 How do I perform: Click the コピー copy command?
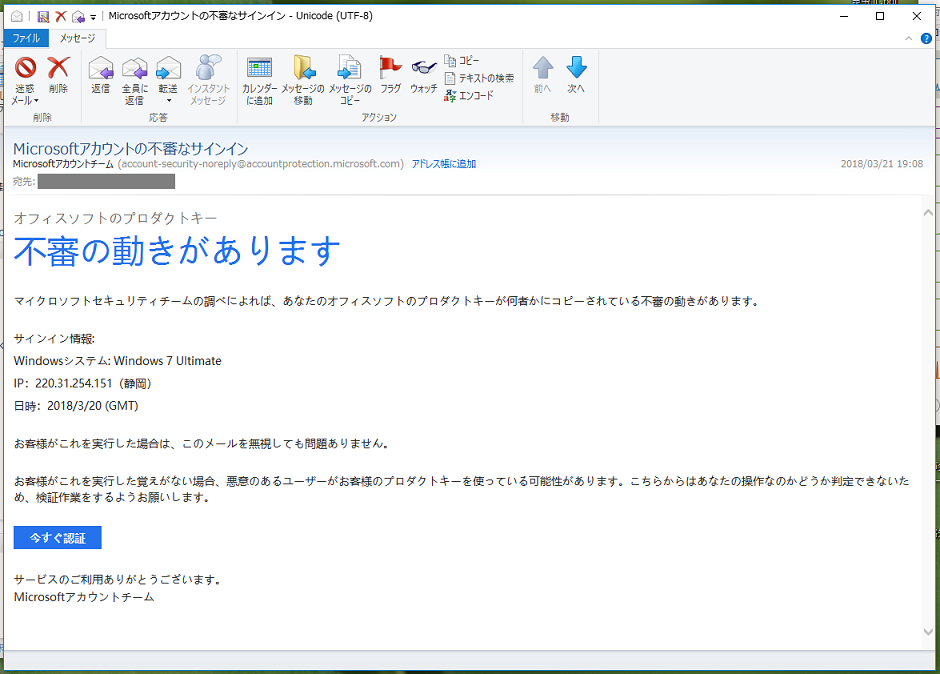(x=462, y=61)
